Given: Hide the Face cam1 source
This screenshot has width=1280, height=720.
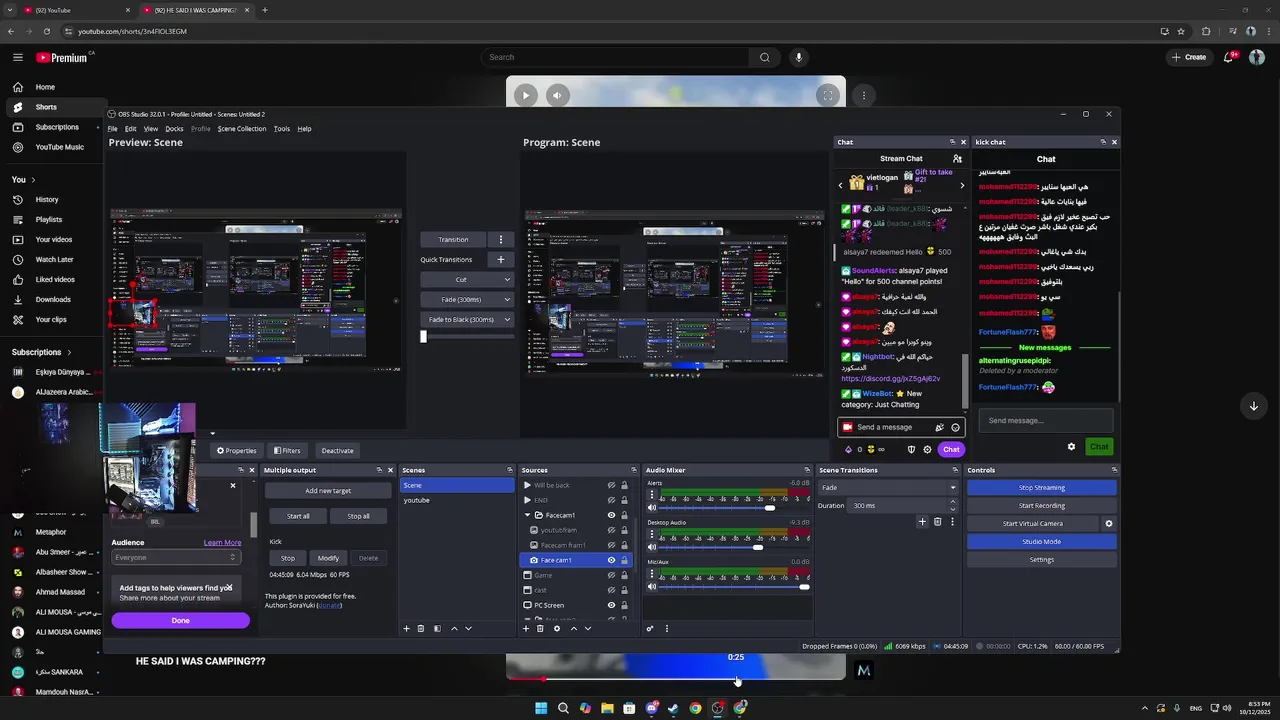Looking at the screenshot, I should [x=611, y=560].
